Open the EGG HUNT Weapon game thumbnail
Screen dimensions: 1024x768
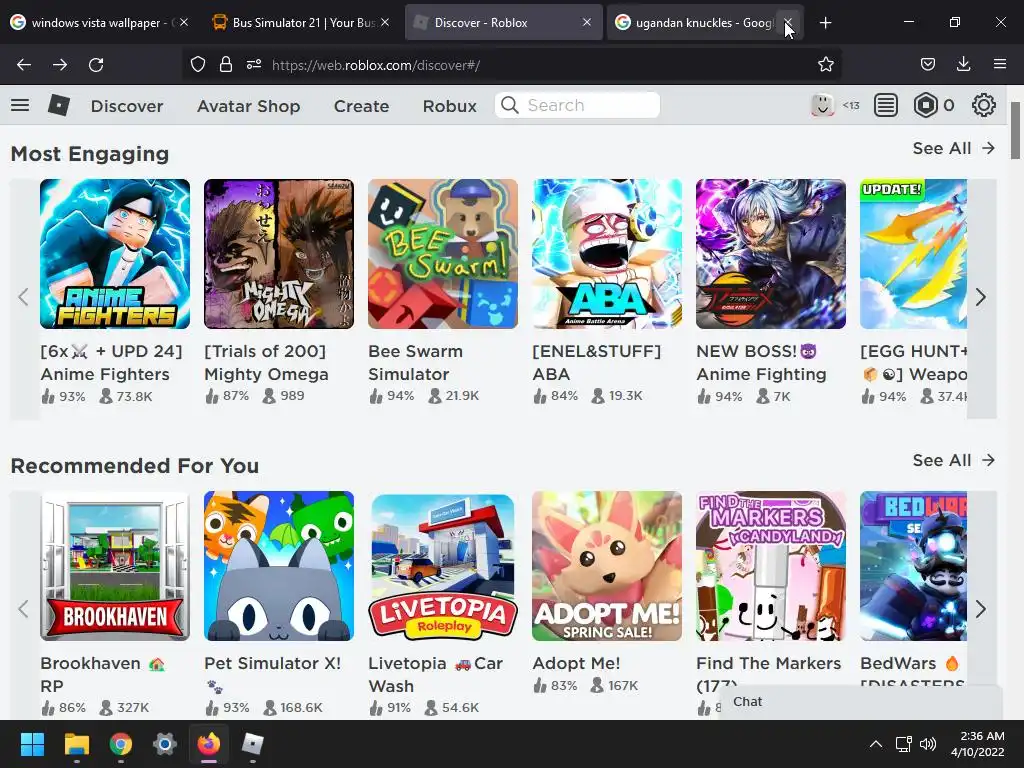[913, 254]
